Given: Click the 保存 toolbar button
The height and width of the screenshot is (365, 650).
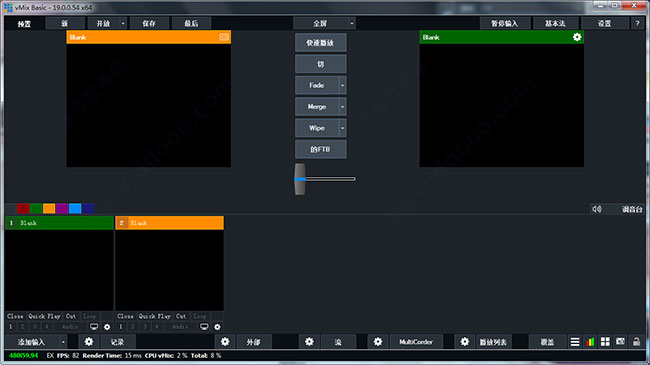Looking at the screenshot, I should (149, 24).
